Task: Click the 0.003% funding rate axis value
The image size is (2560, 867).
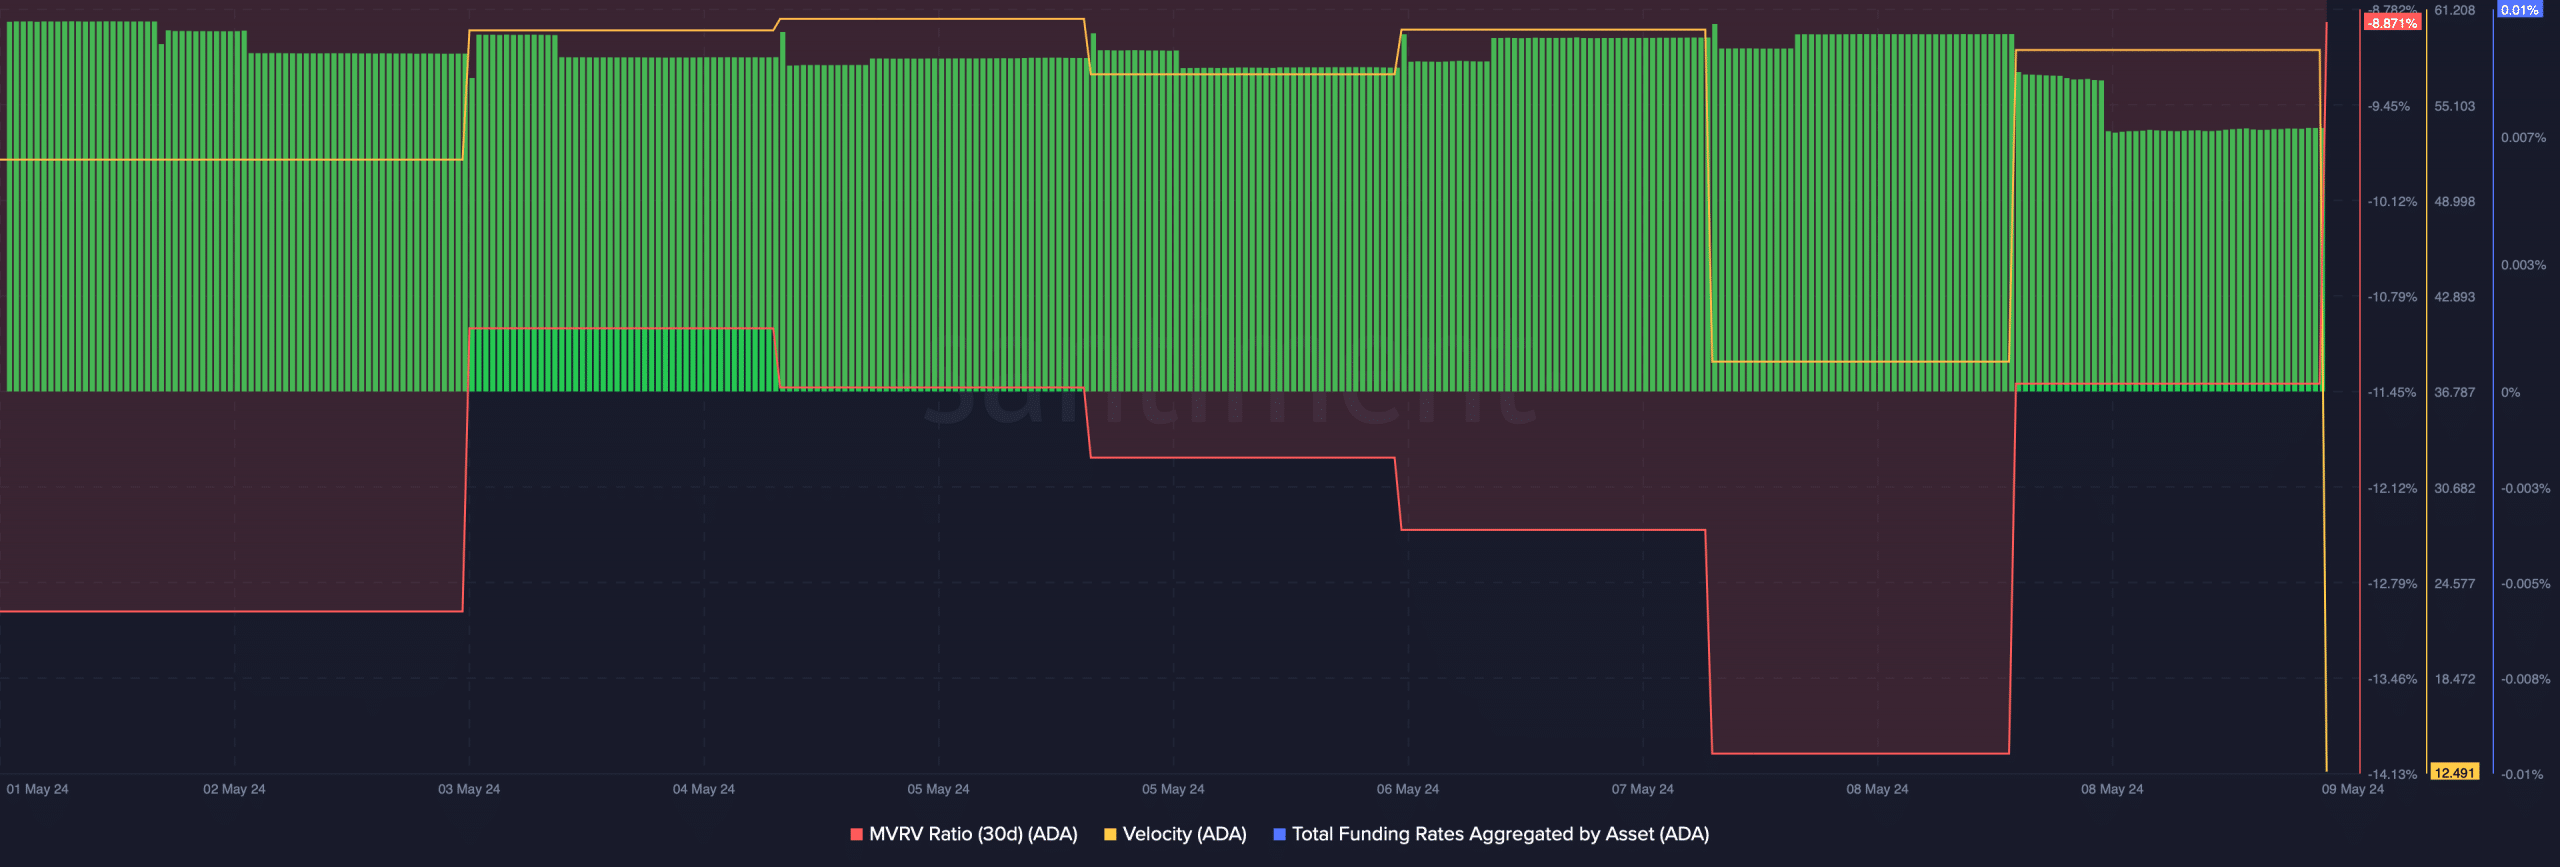Action: (2524, 265)
